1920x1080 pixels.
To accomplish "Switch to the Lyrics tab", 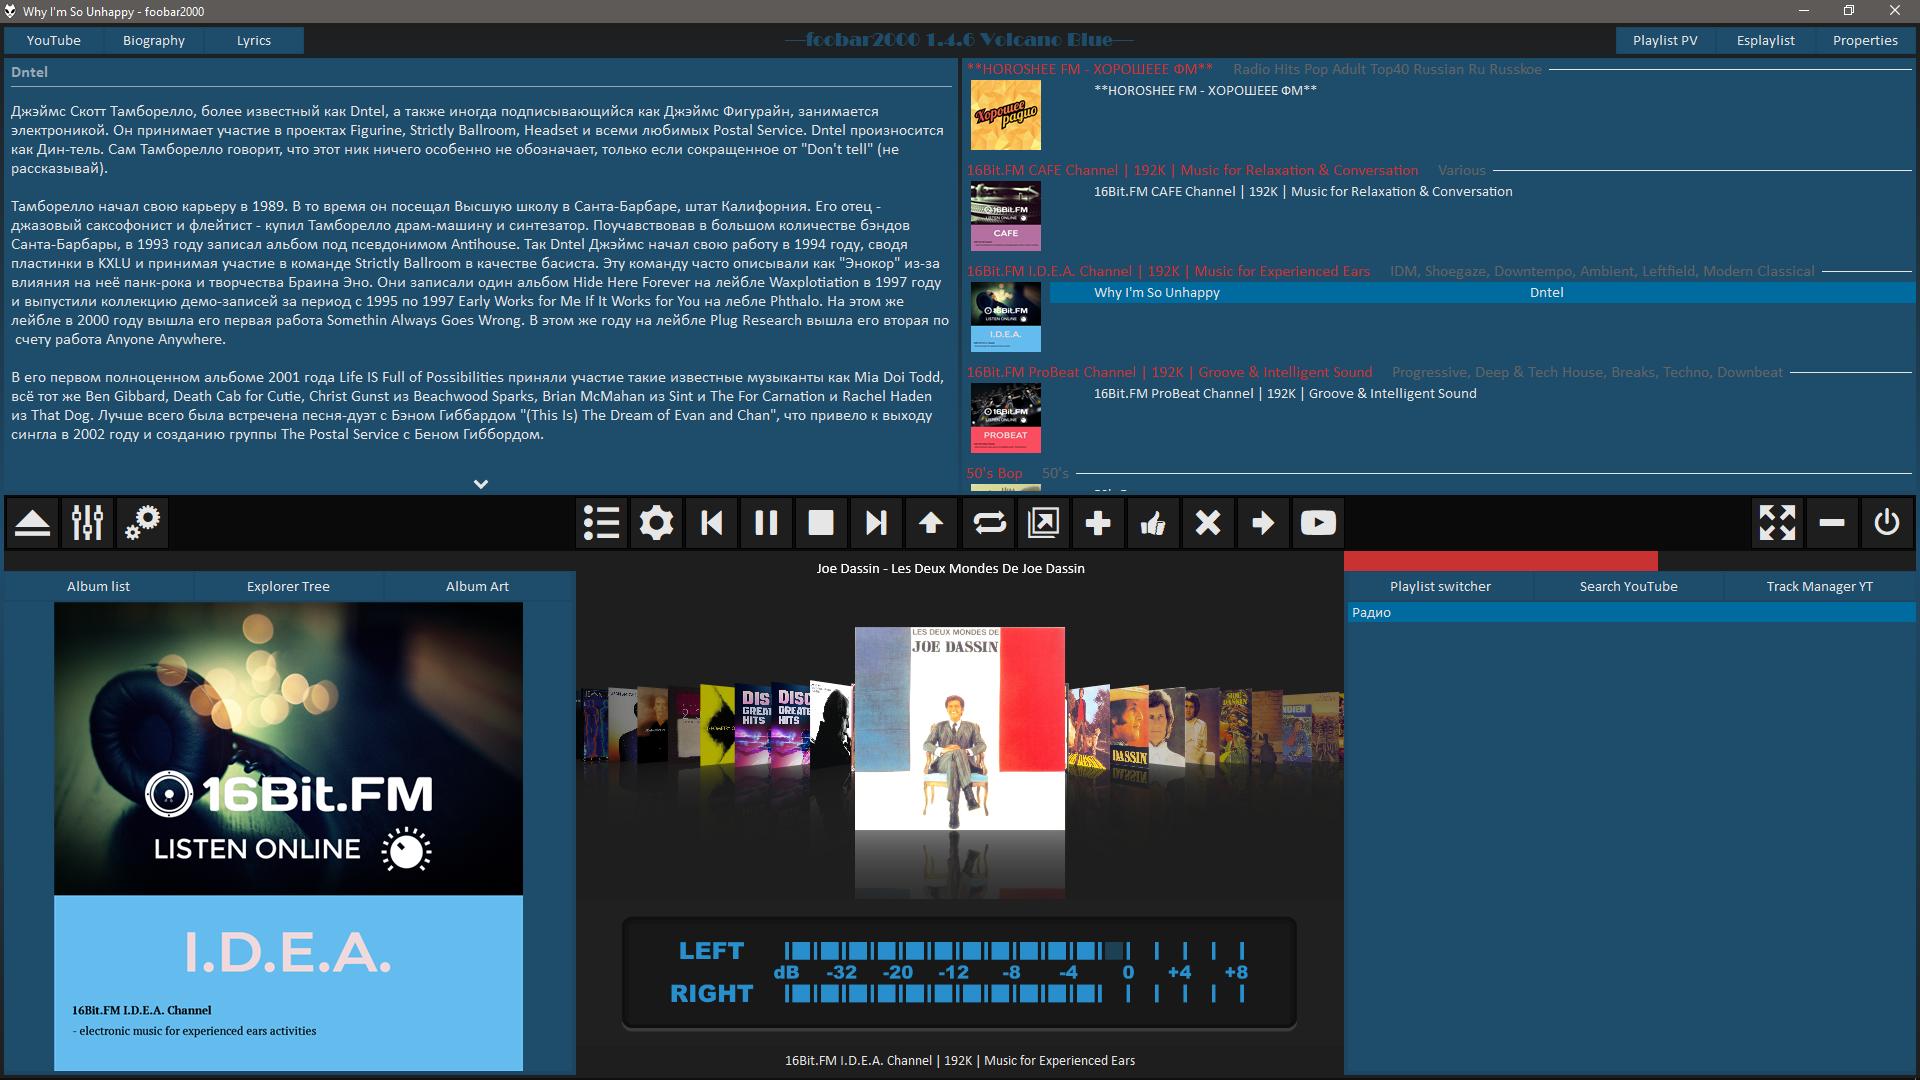I will (253, 40).
